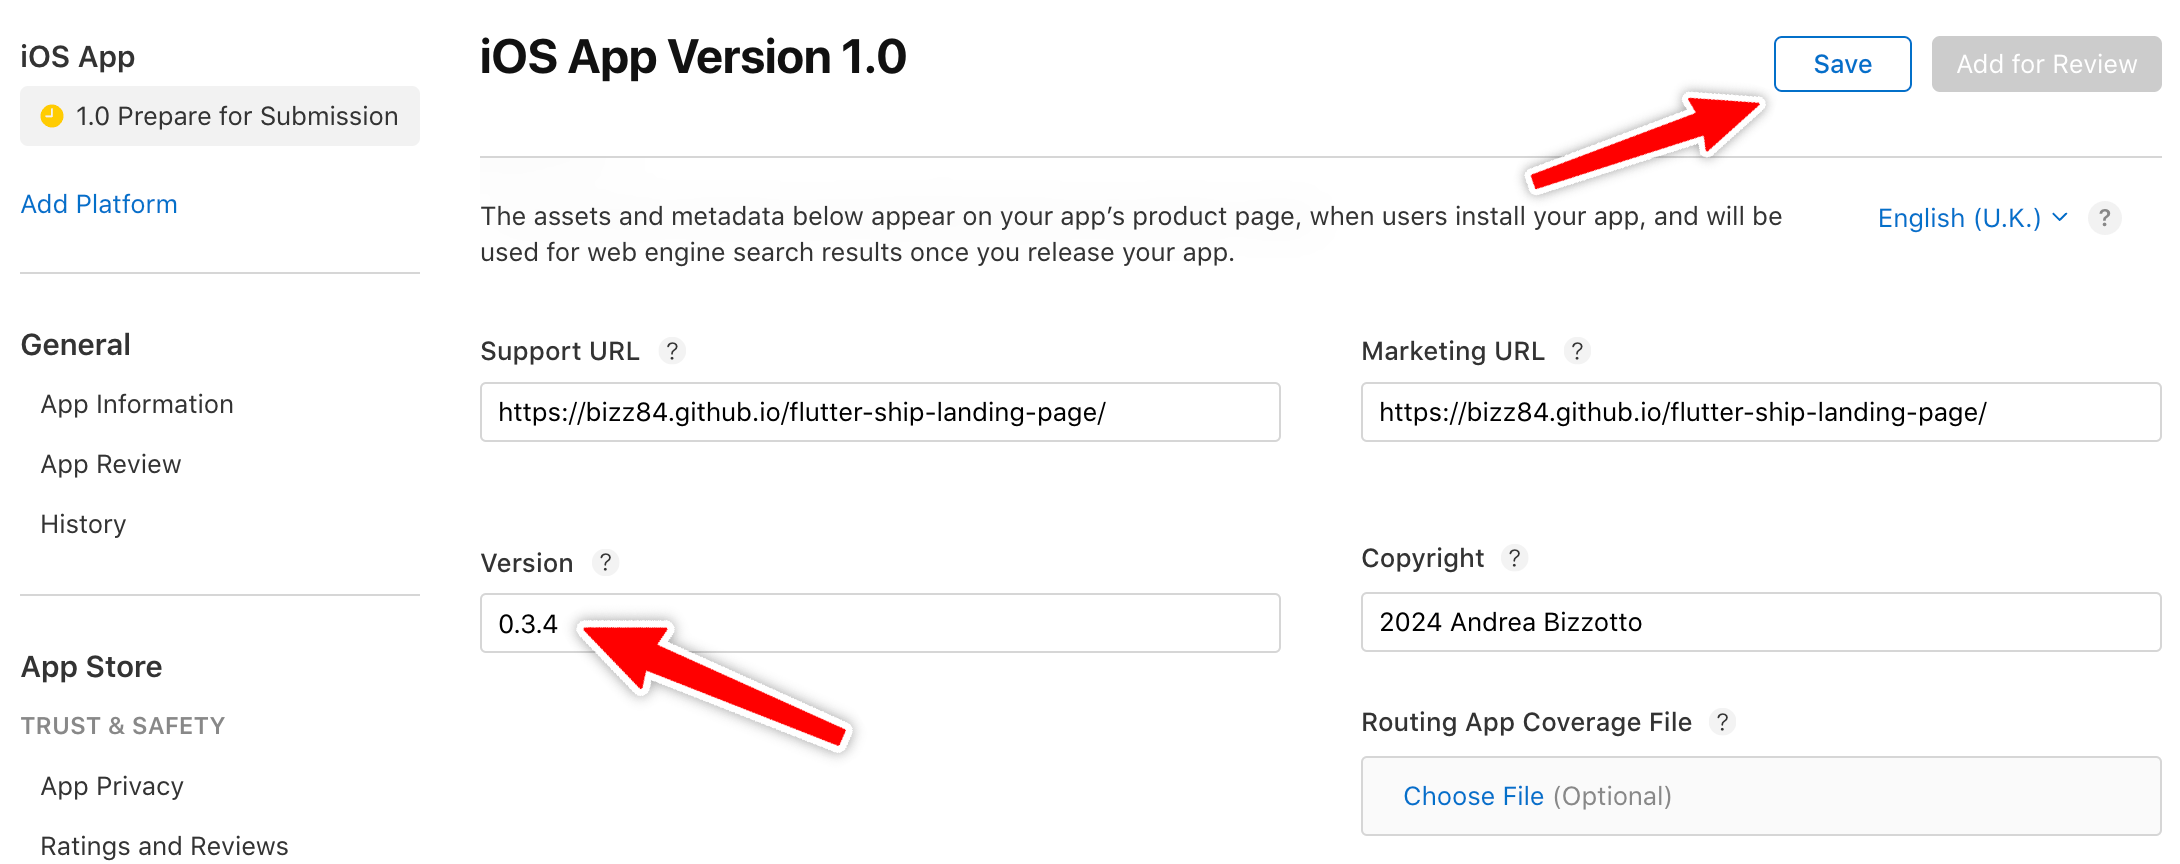2180x864 pixels.
Task: Click the Support URL help icon
Action: click(x=672, y=351)
